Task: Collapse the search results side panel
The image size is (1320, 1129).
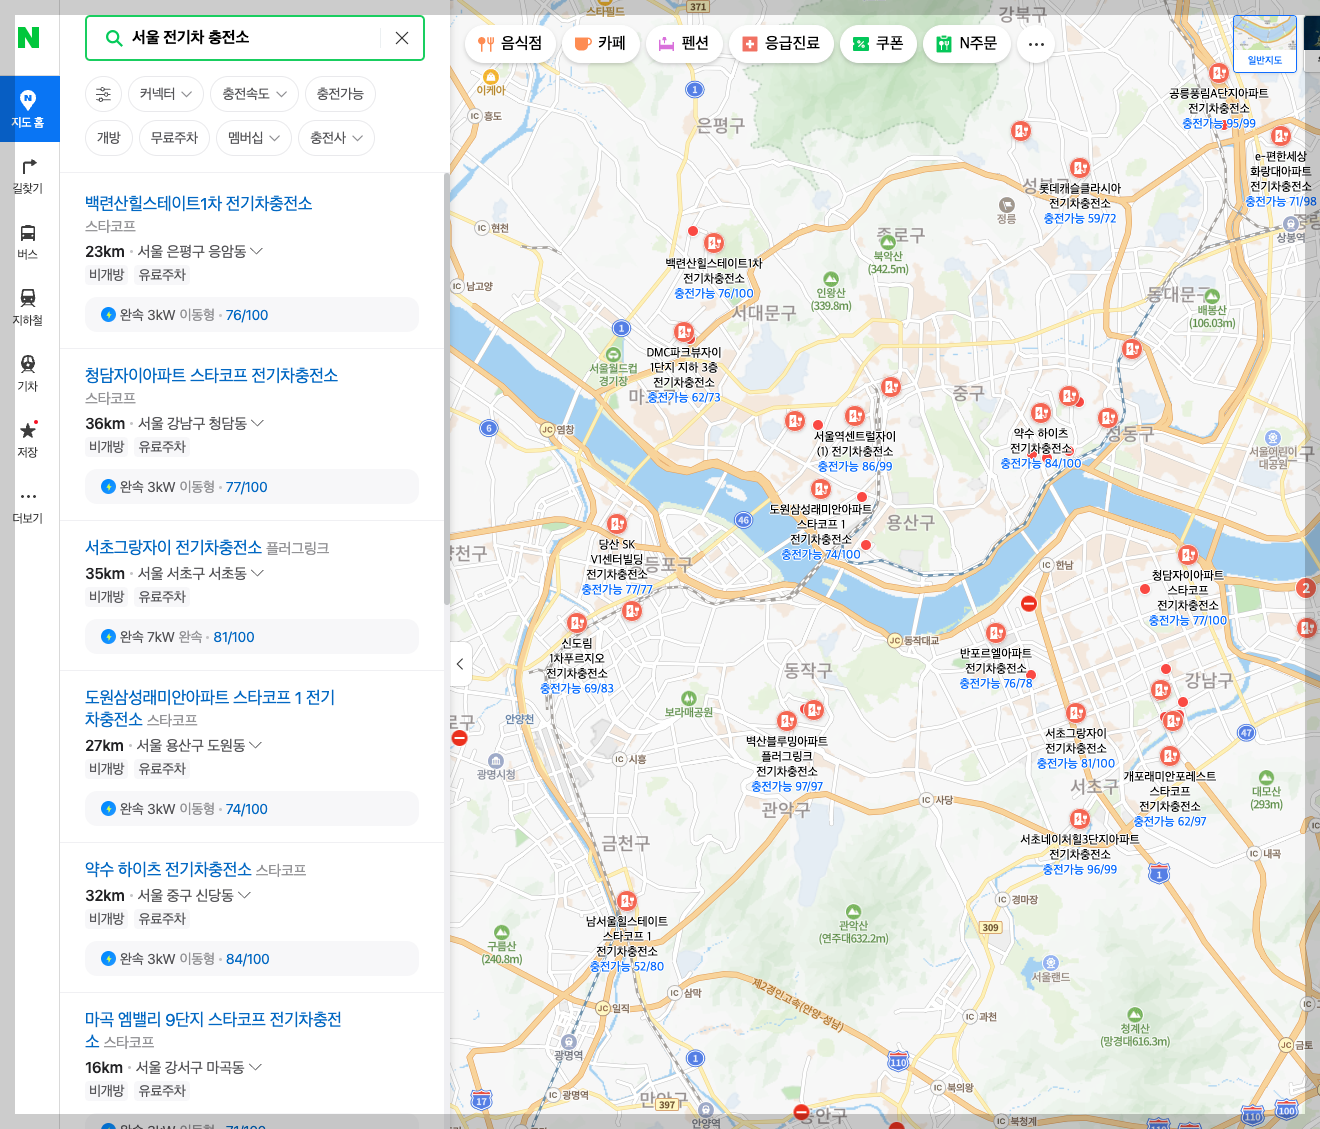Action: pos(460,664)
